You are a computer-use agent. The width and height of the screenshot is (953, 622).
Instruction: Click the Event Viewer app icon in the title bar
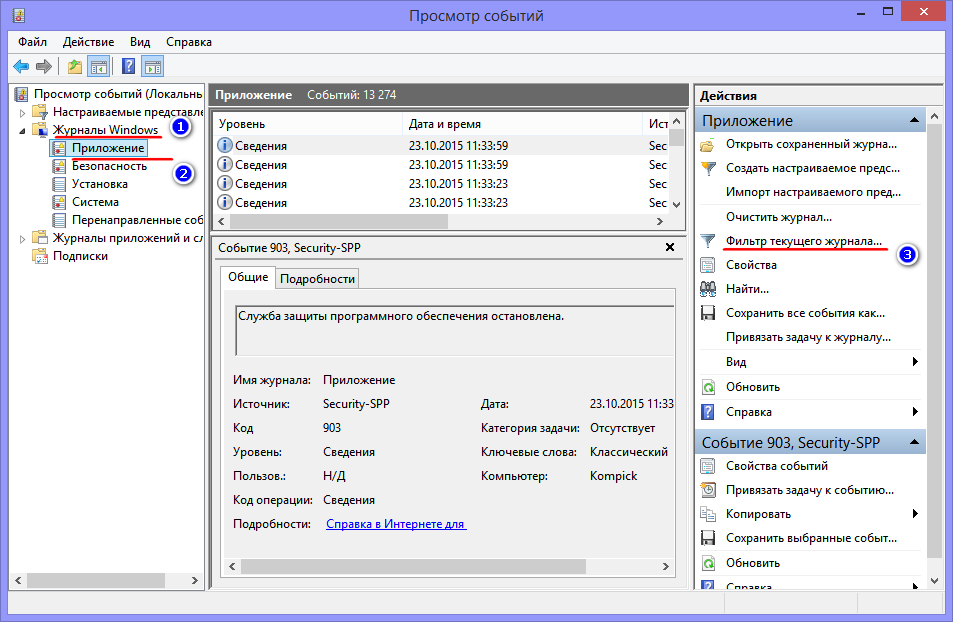click(19, 15)
